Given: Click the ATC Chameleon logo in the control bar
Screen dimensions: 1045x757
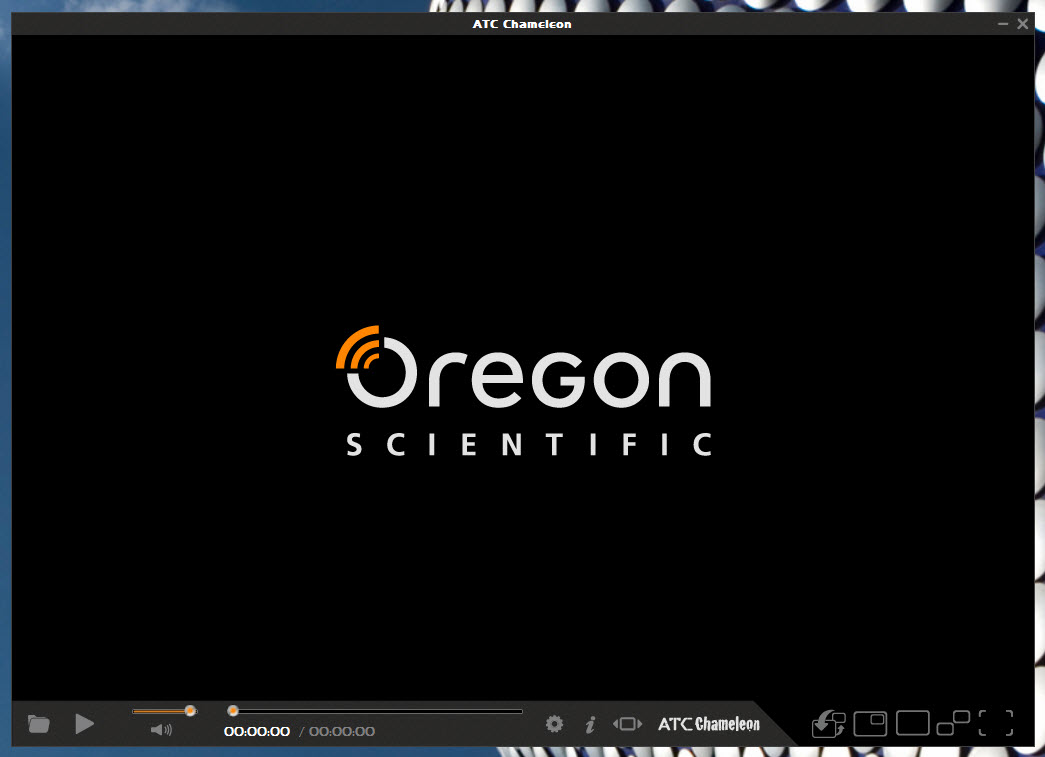Looking at the screenshot, I should (x=708, y=724).
